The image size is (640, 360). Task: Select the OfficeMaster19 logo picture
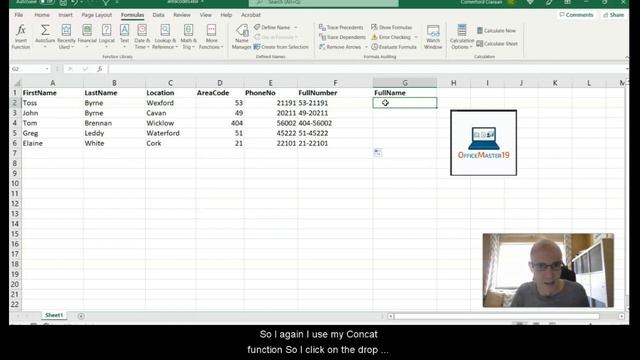point(483,142)
